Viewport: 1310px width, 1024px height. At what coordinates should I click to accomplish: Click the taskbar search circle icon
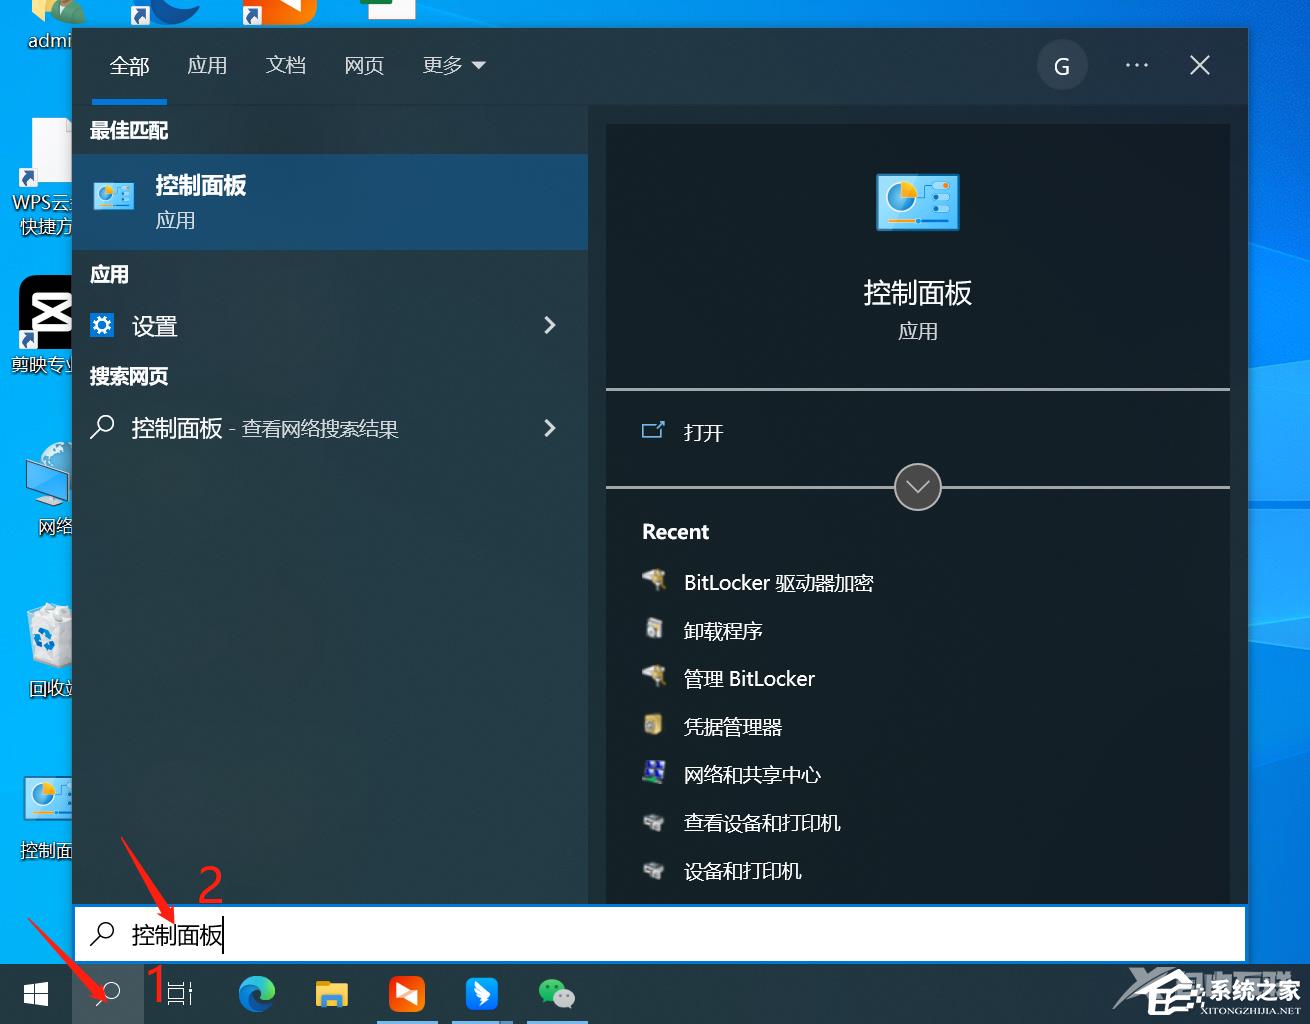pos(108,994)
